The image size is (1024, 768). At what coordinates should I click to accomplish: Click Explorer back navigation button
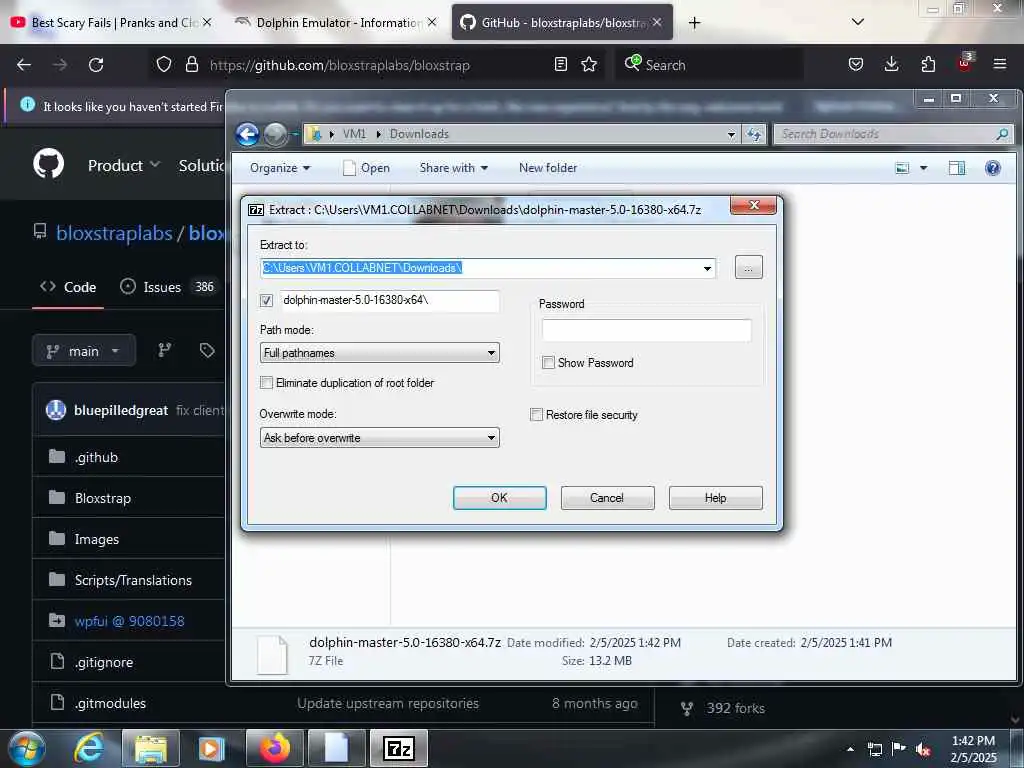[248, 135]
